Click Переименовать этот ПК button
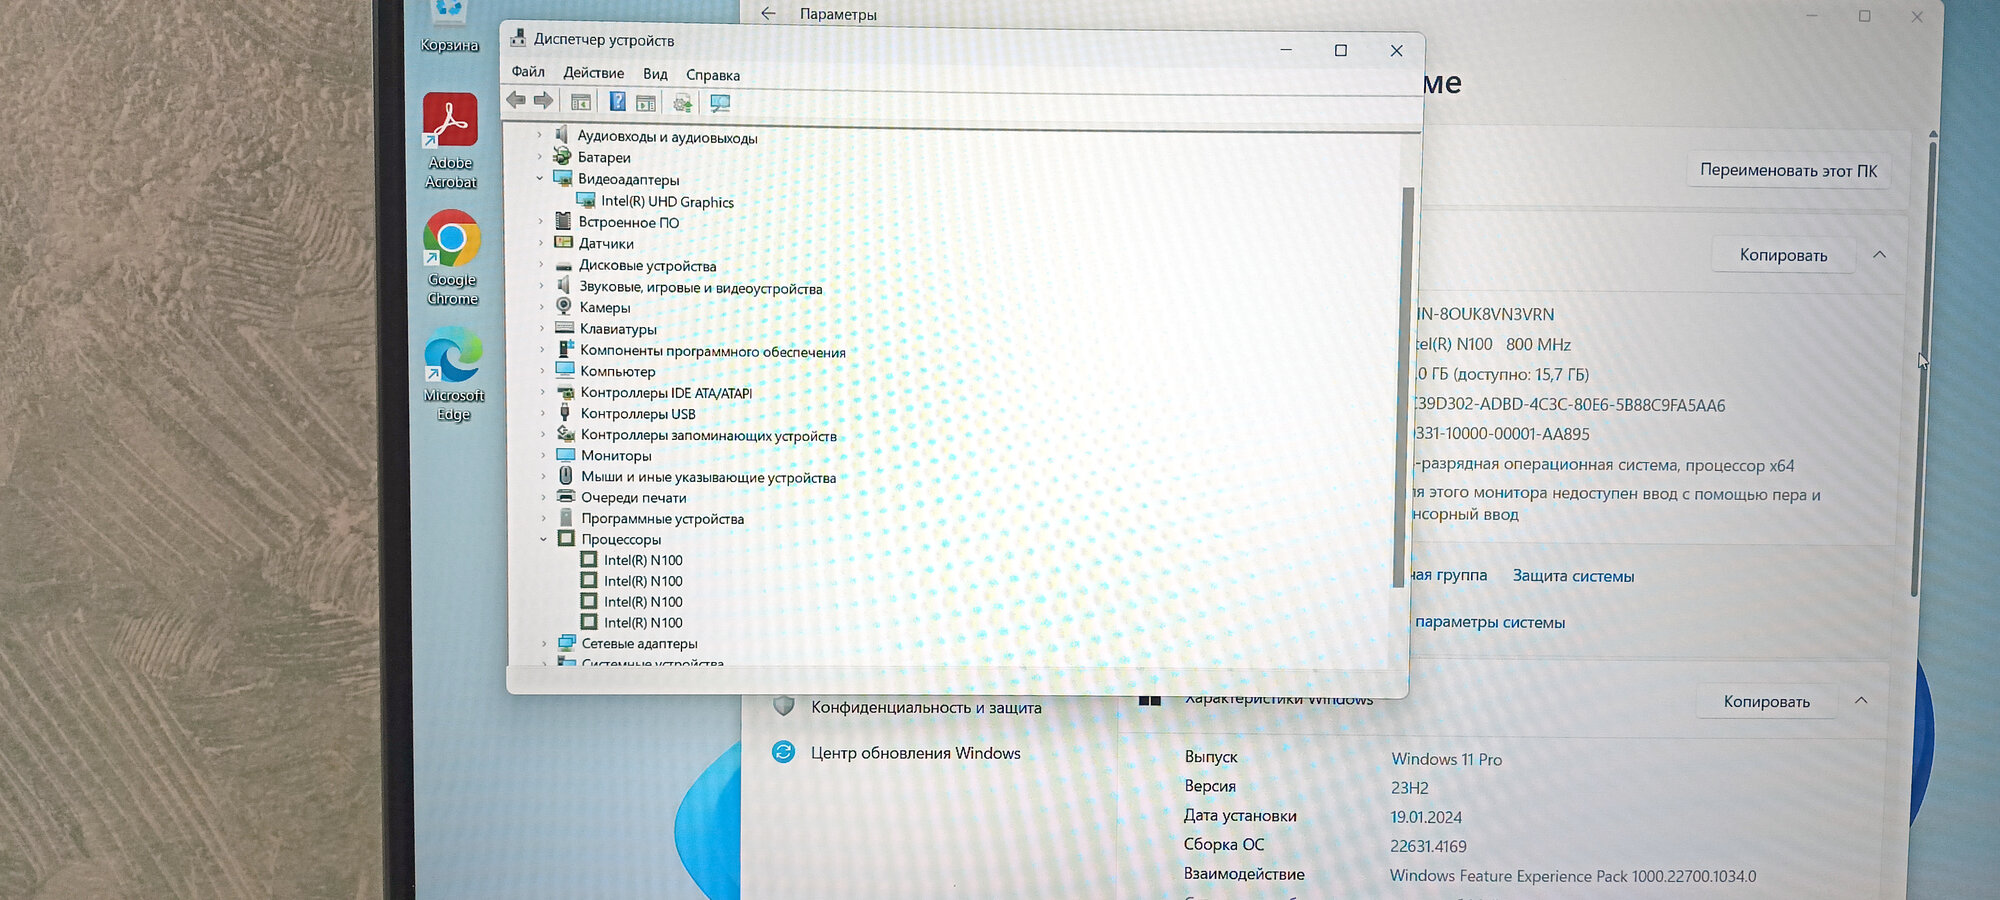2000x900 pixels. (x=1788, y=171)
